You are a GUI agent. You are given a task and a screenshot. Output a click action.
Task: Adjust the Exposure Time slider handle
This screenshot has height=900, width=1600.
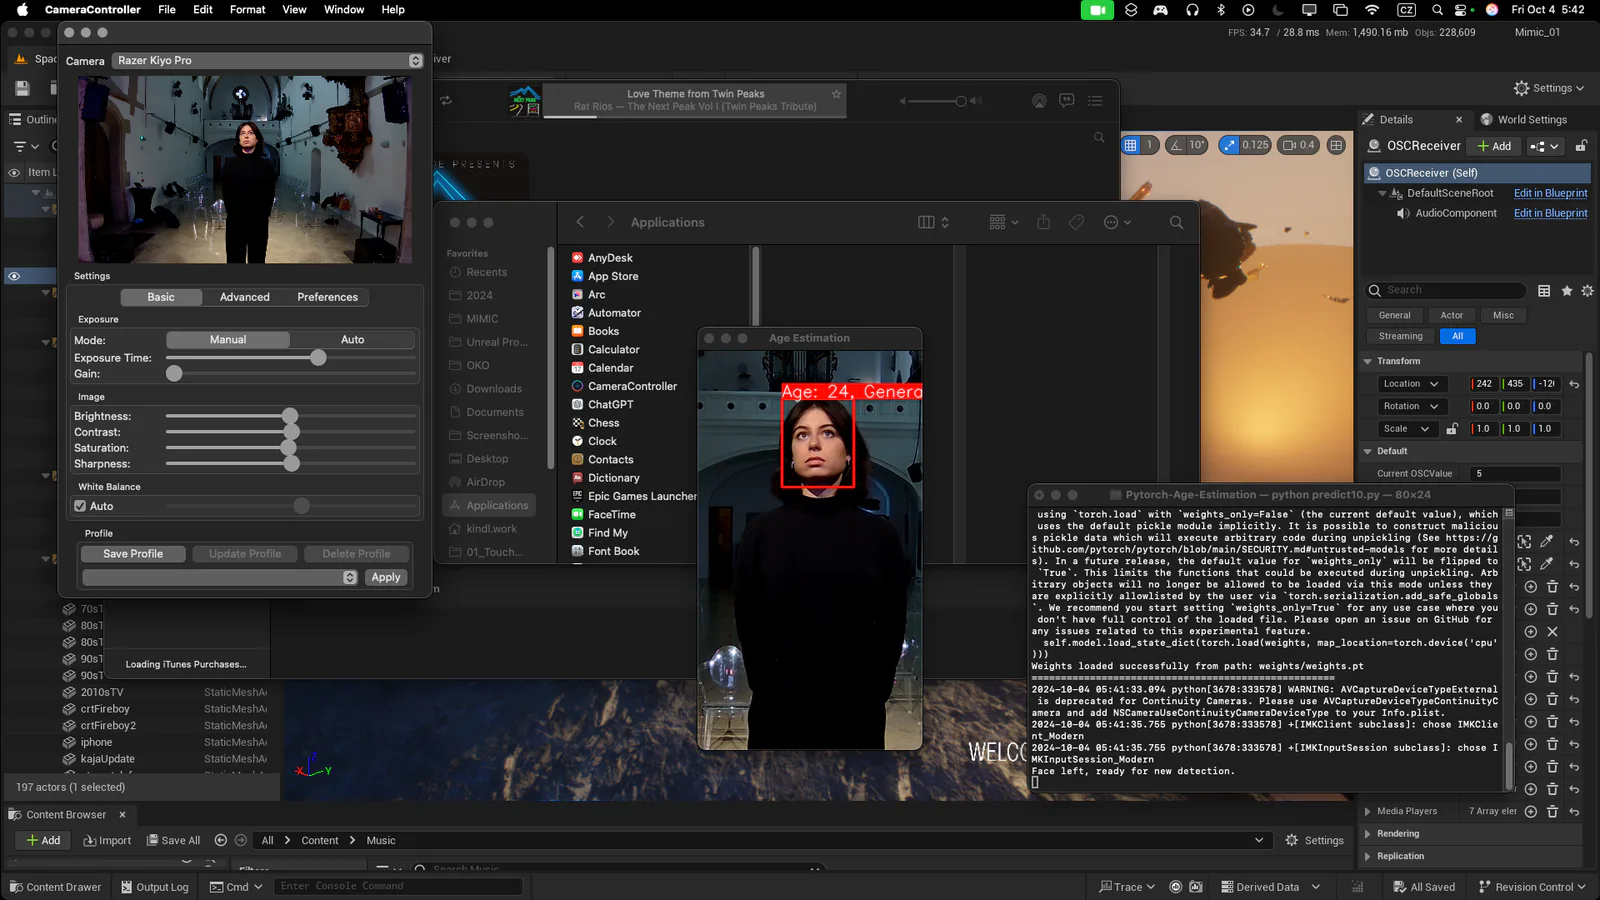point(318,357)
